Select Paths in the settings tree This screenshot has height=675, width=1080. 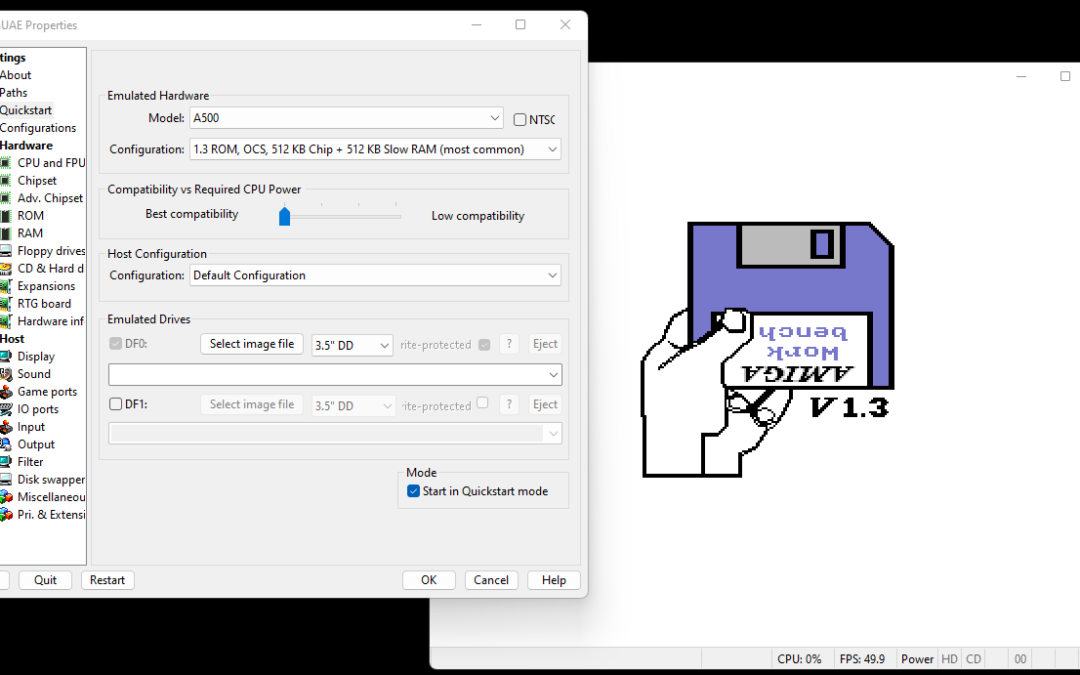click(x=14, y=92)
